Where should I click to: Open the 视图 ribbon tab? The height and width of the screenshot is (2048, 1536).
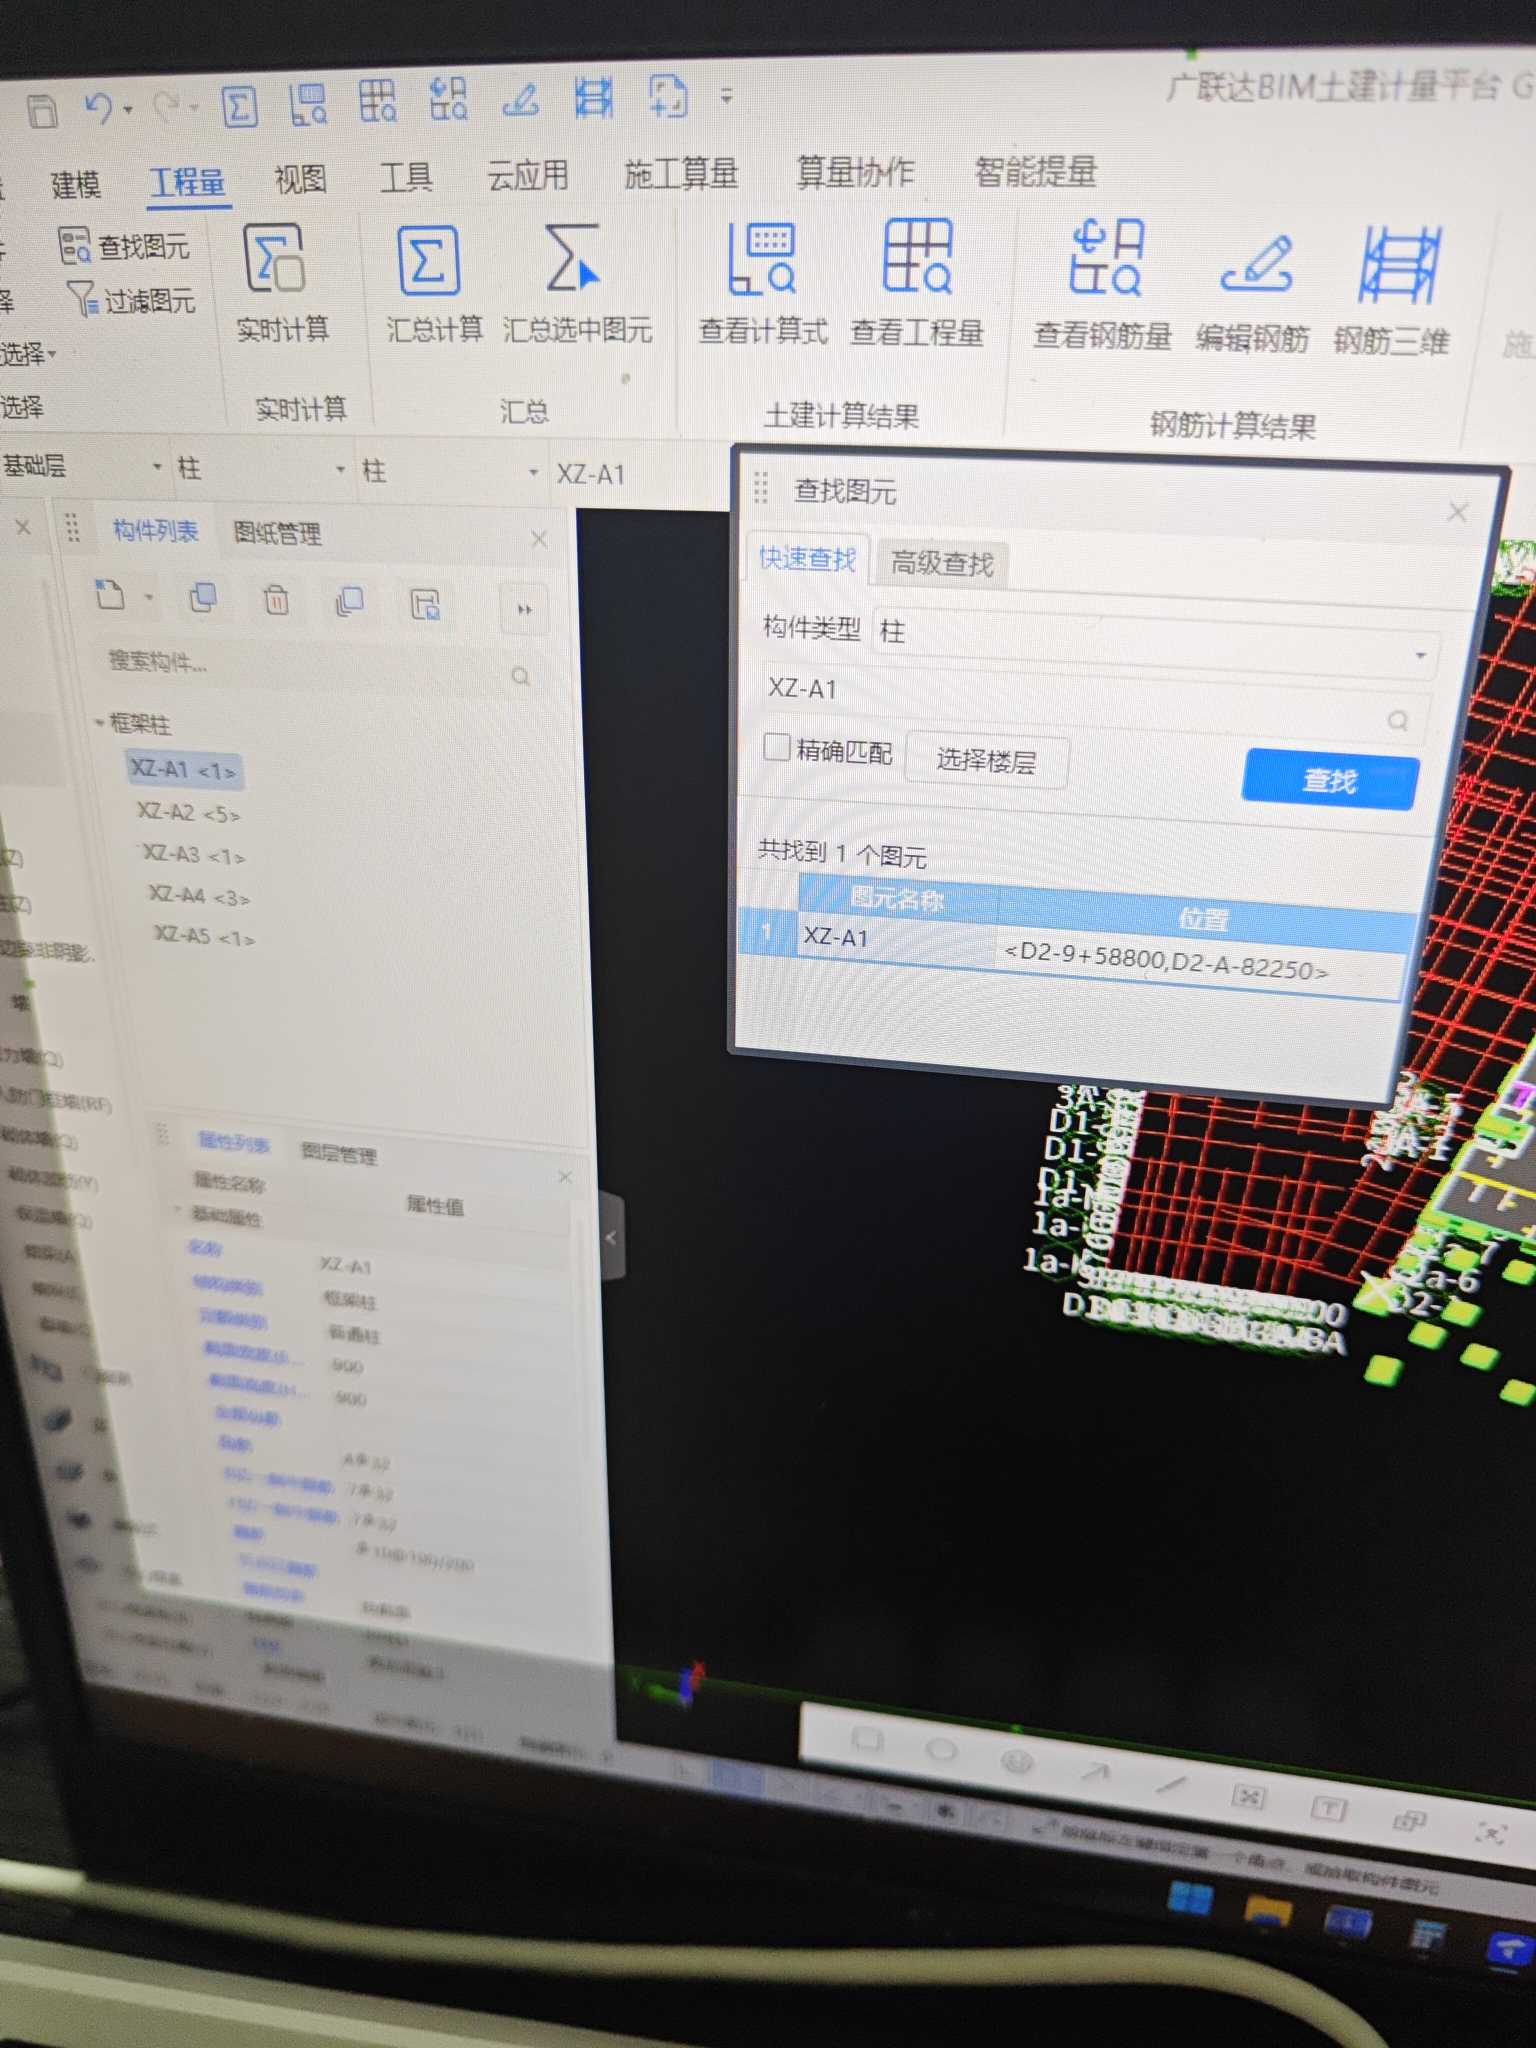[301, 179]
